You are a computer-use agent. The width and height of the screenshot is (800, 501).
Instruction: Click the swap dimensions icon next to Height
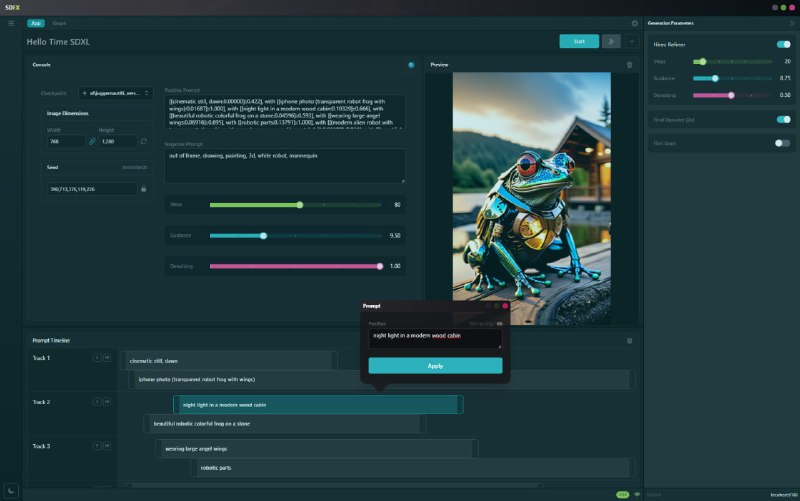pos(143,142)
